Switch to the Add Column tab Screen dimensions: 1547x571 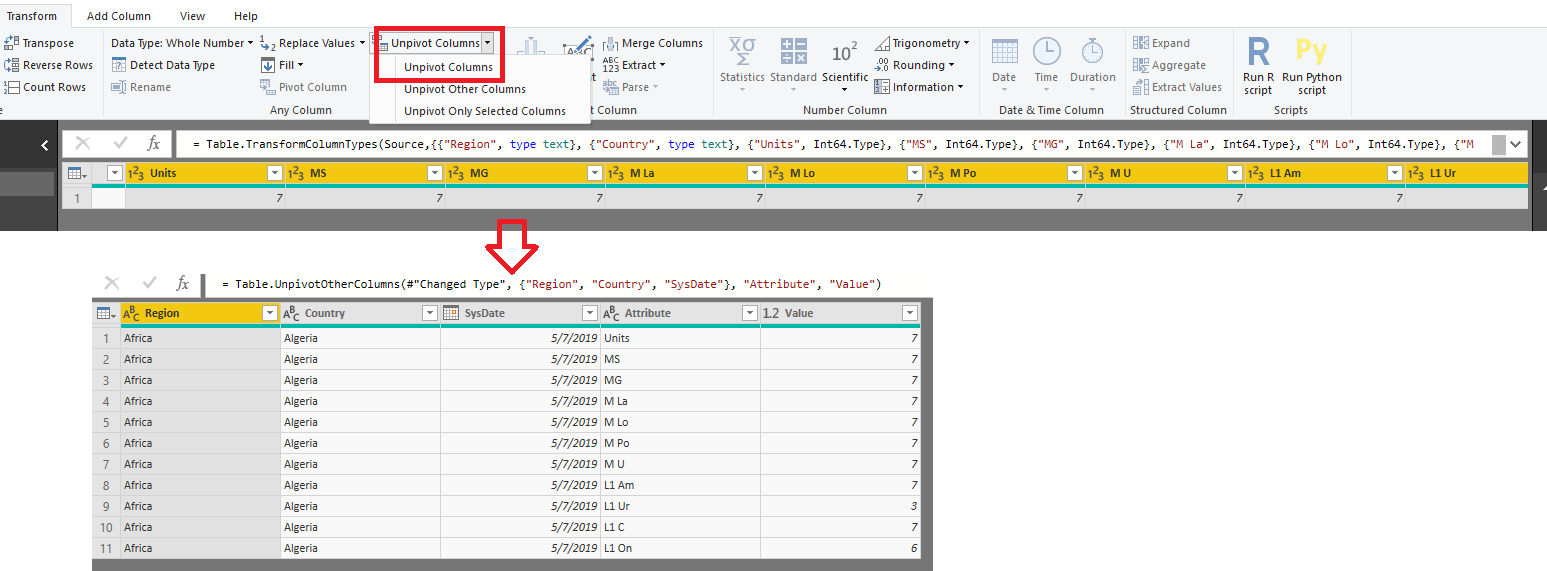point(119,16)
